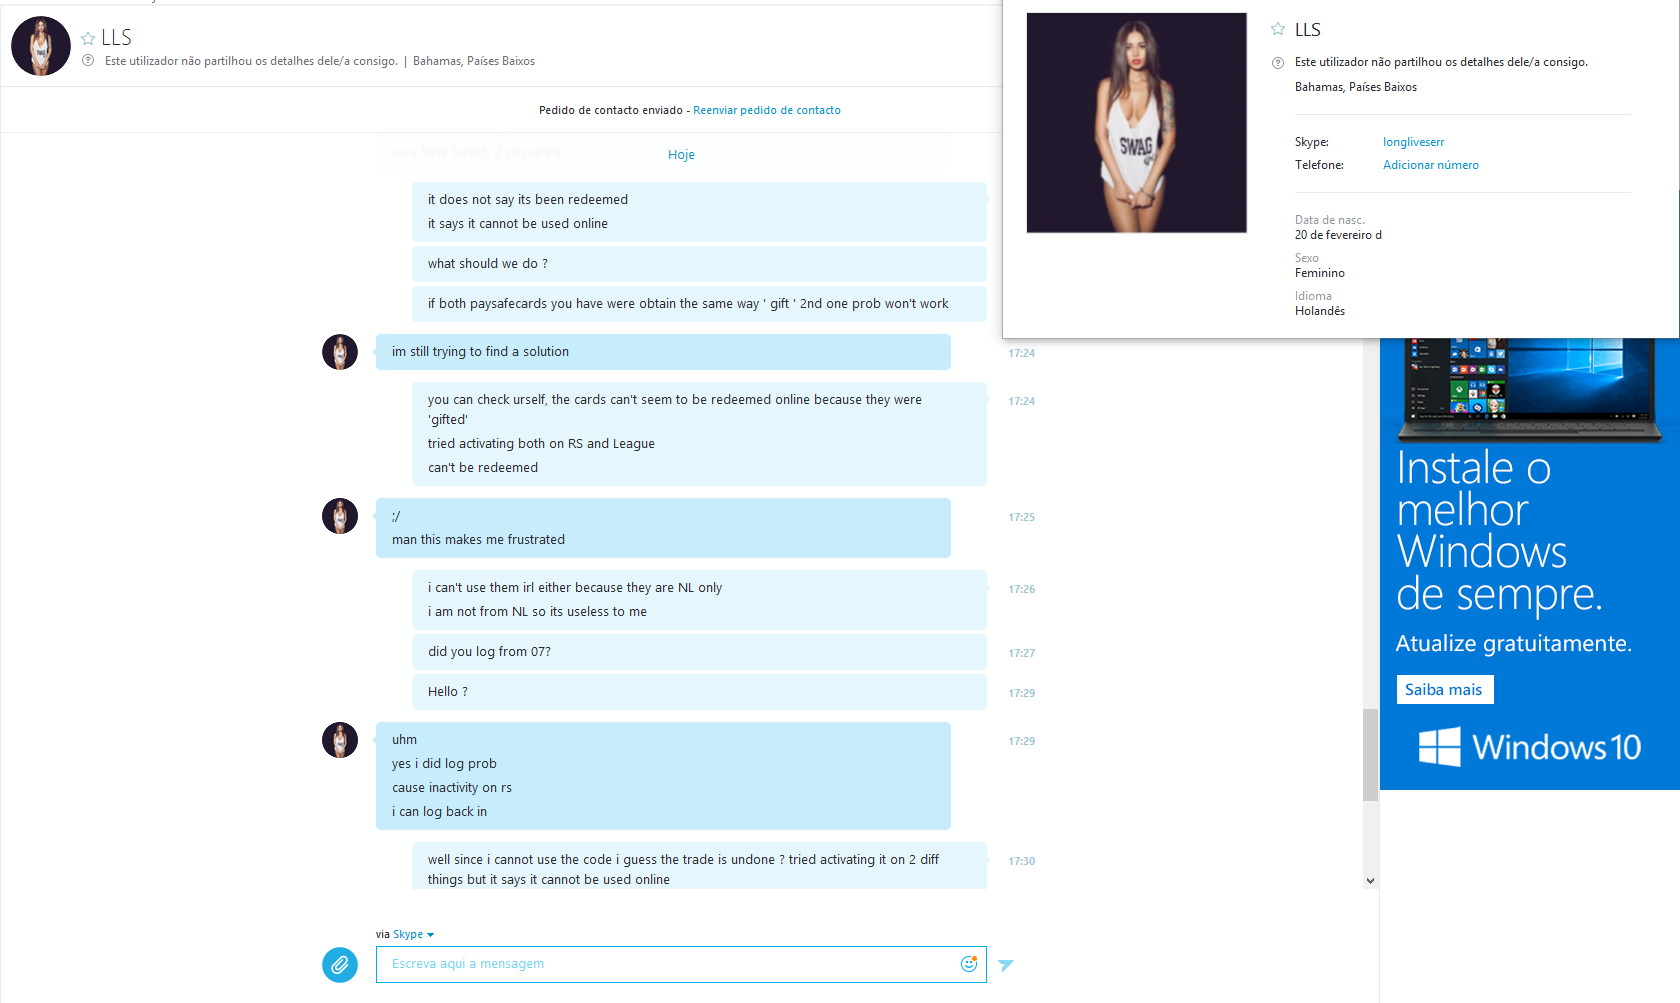Click the large LLS profile photo
The width and height of the screenshot is (1680, 1003).
tap(1137, 123)
